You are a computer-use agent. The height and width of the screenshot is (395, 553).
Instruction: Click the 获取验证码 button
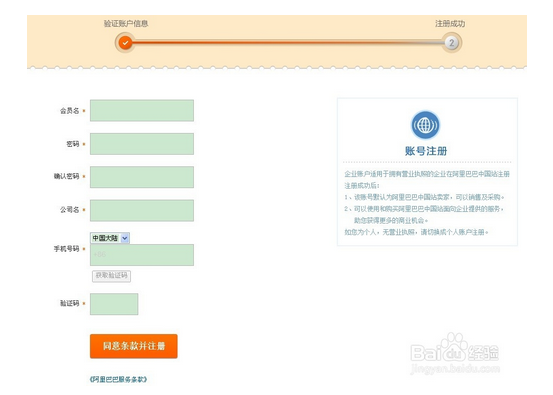point(111,276)
